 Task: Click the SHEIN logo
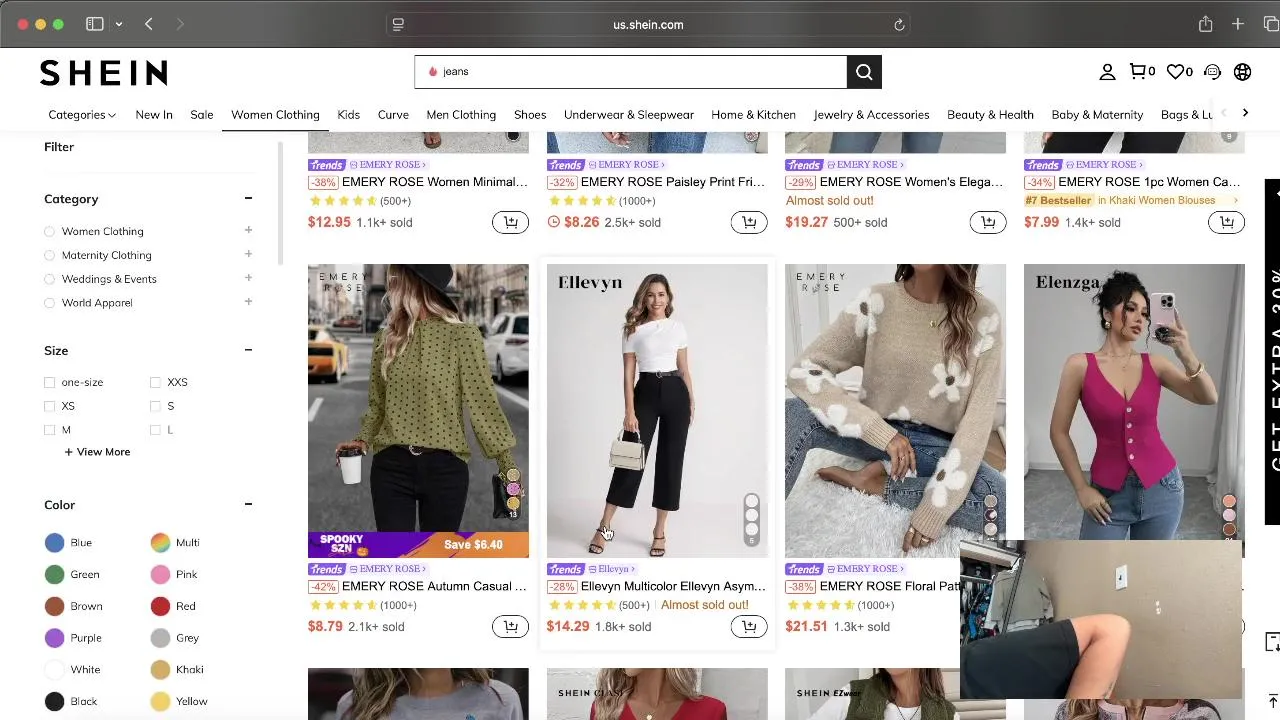pos(103,72)
